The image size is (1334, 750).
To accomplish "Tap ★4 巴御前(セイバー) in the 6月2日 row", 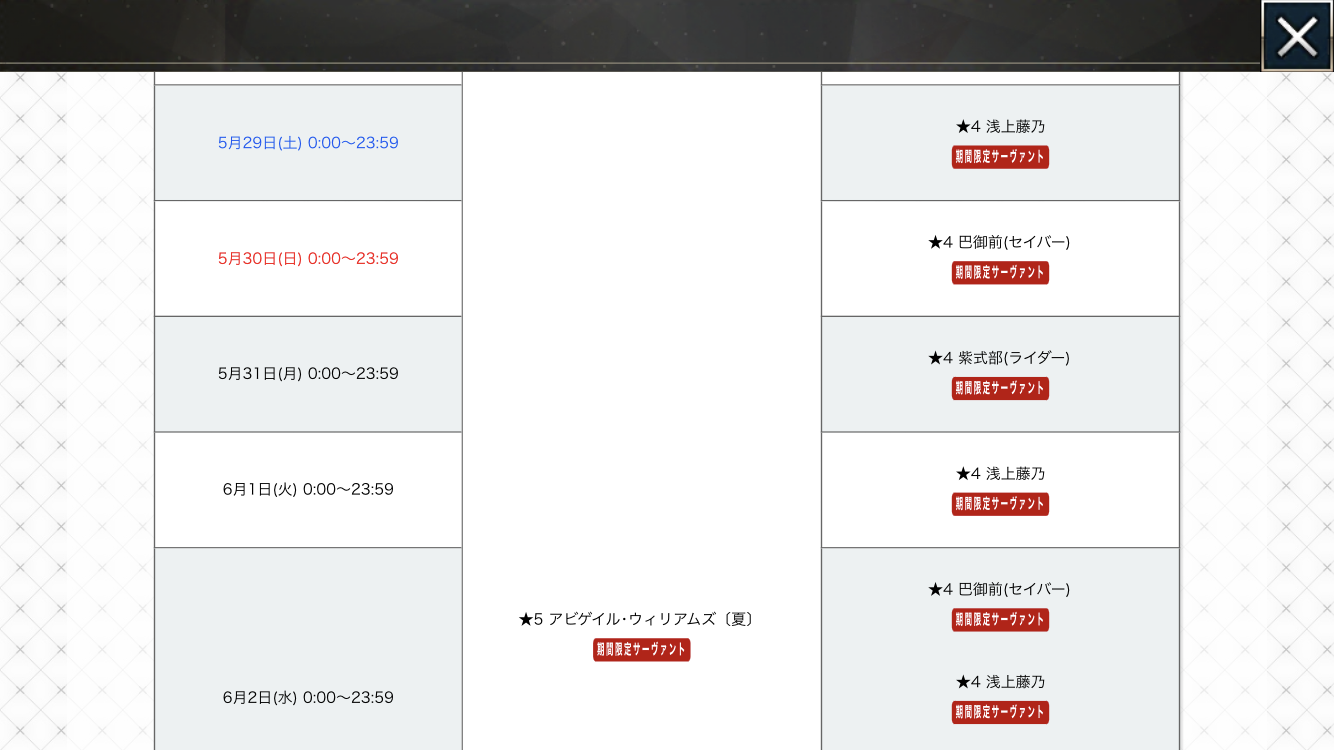I will tap(1000, 589).
